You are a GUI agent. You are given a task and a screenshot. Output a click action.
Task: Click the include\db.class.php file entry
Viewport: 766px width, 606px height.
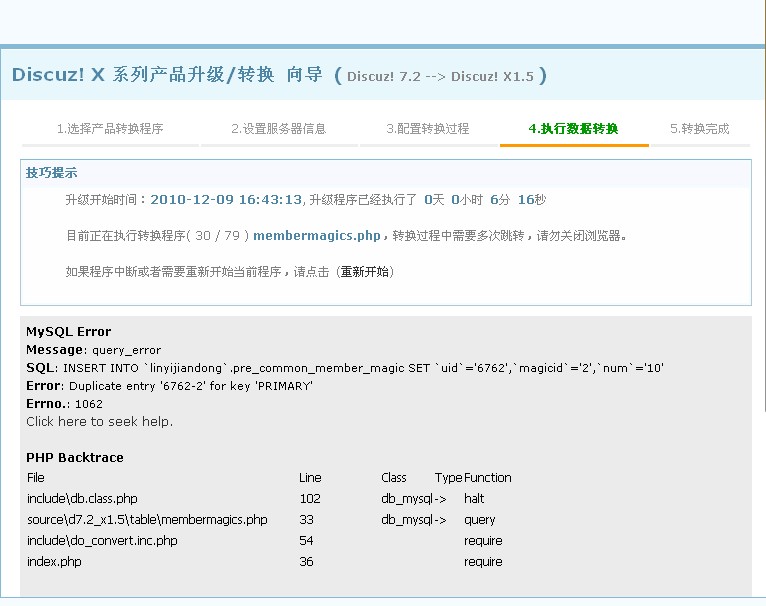point(82,498)
